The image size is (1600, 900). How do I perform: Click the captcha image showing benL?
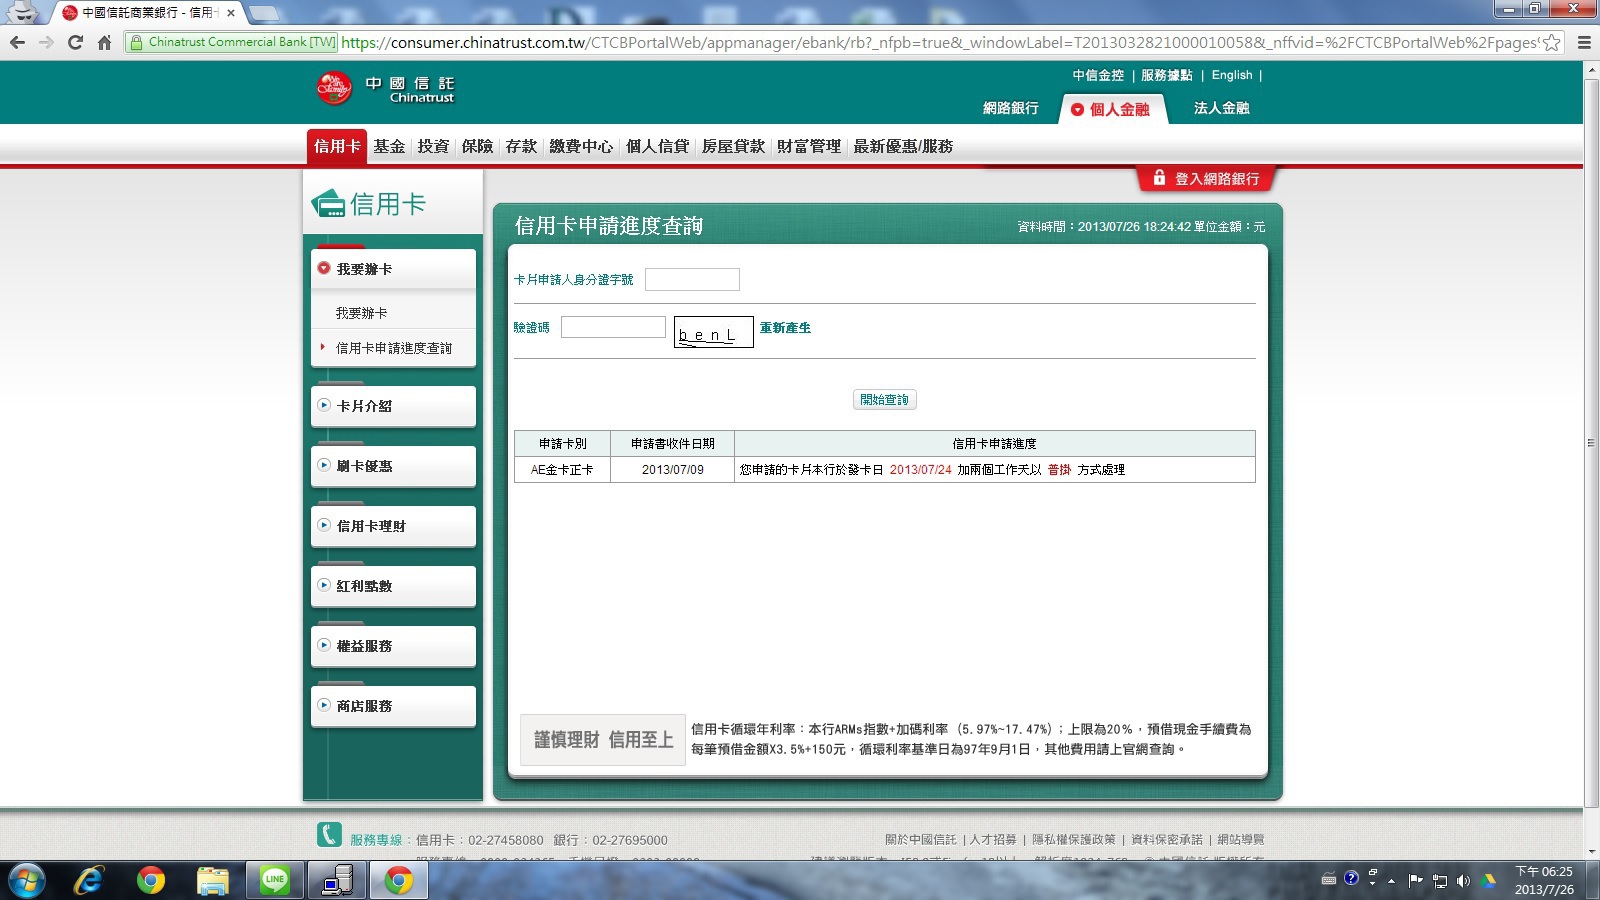tap(713, 332)
